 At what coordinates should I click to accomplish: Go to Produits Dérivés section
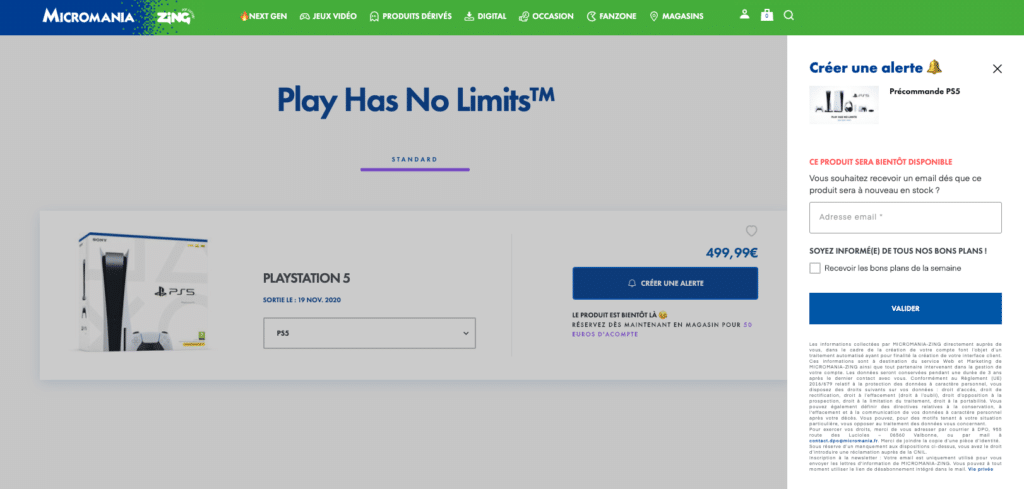(x=410, y=17)
